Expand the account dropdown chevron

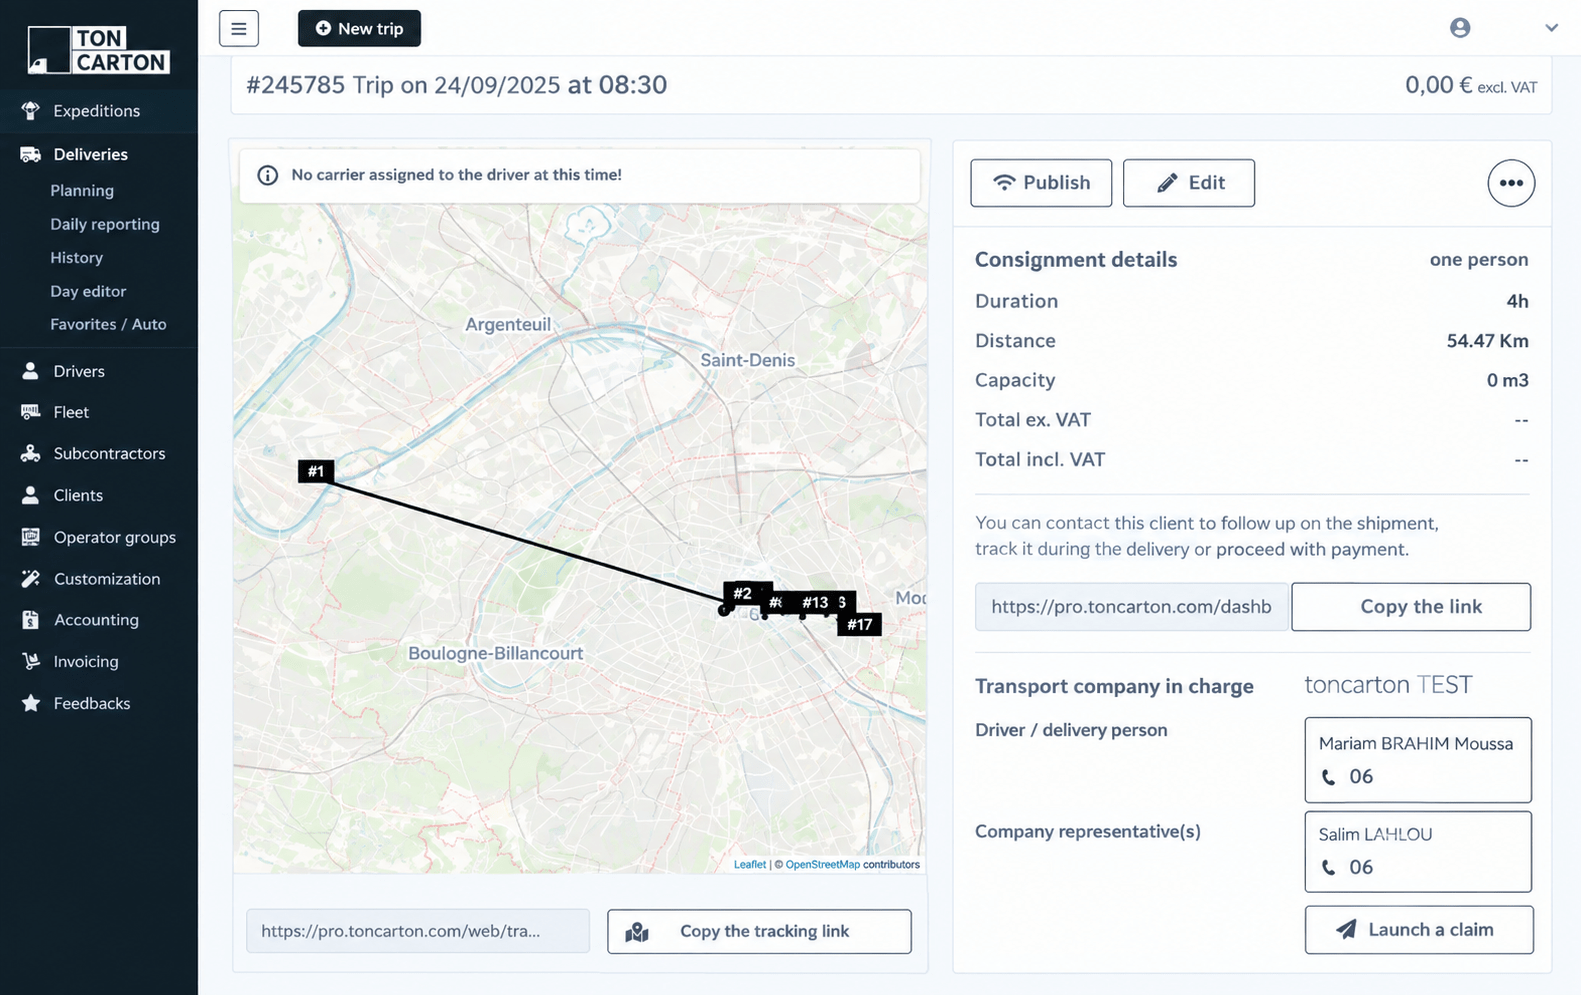tap(1551, 28)
